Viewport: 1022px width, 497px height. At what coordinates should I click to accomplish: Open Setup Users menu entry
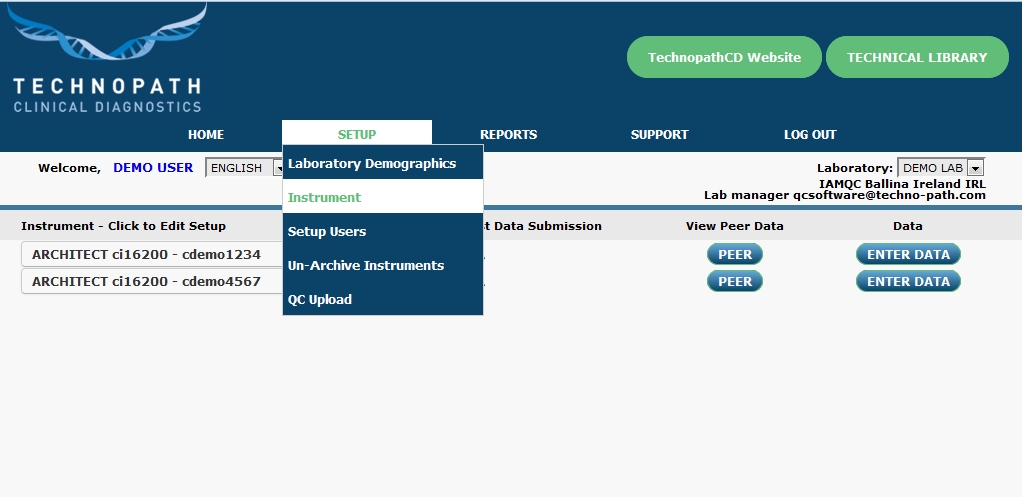[x=383, y=231]
